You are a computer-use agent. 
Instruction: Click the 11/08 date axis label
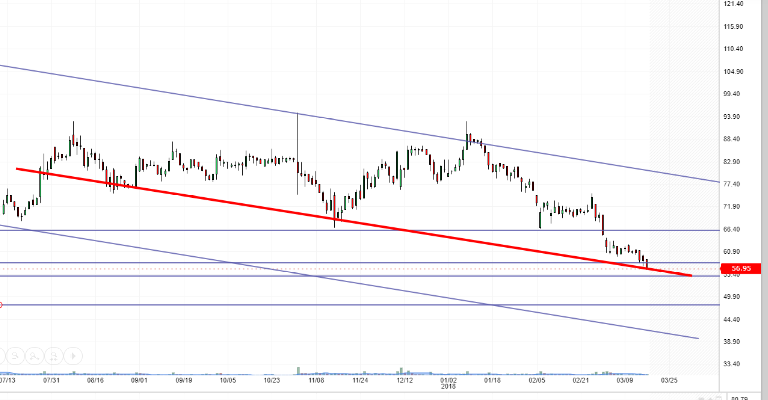(x=316, y=380)
